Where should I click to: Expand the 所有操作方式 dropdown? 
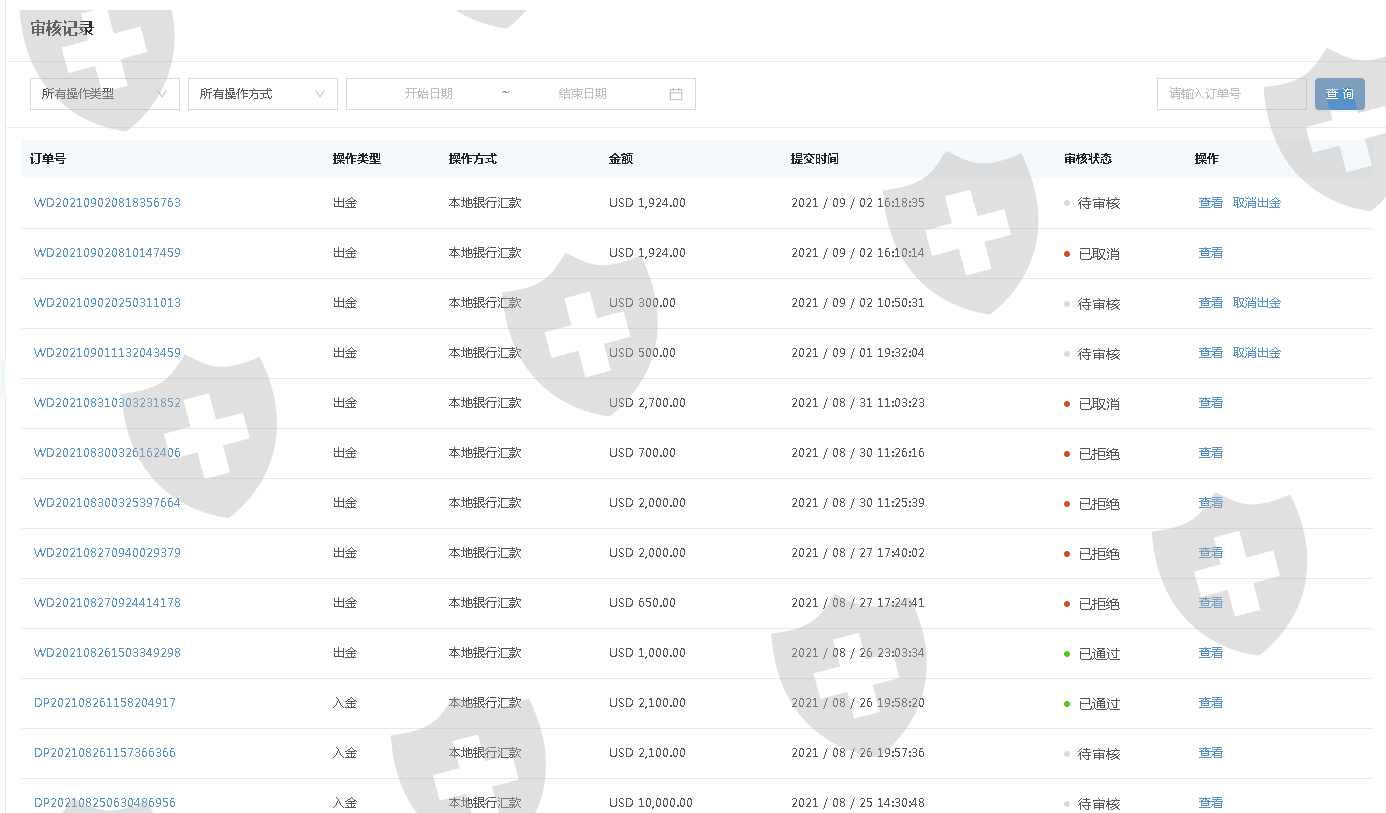pos(262,94)
